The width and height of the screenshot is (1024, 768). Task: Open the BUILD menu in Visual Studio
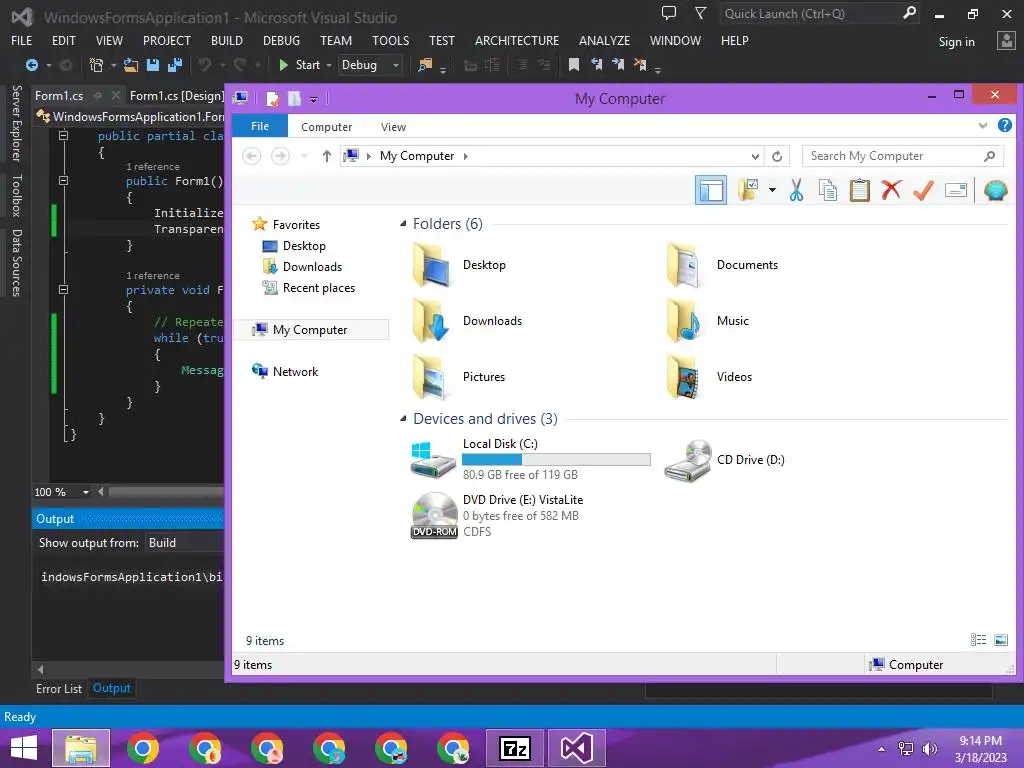click(x=227, y=40)
